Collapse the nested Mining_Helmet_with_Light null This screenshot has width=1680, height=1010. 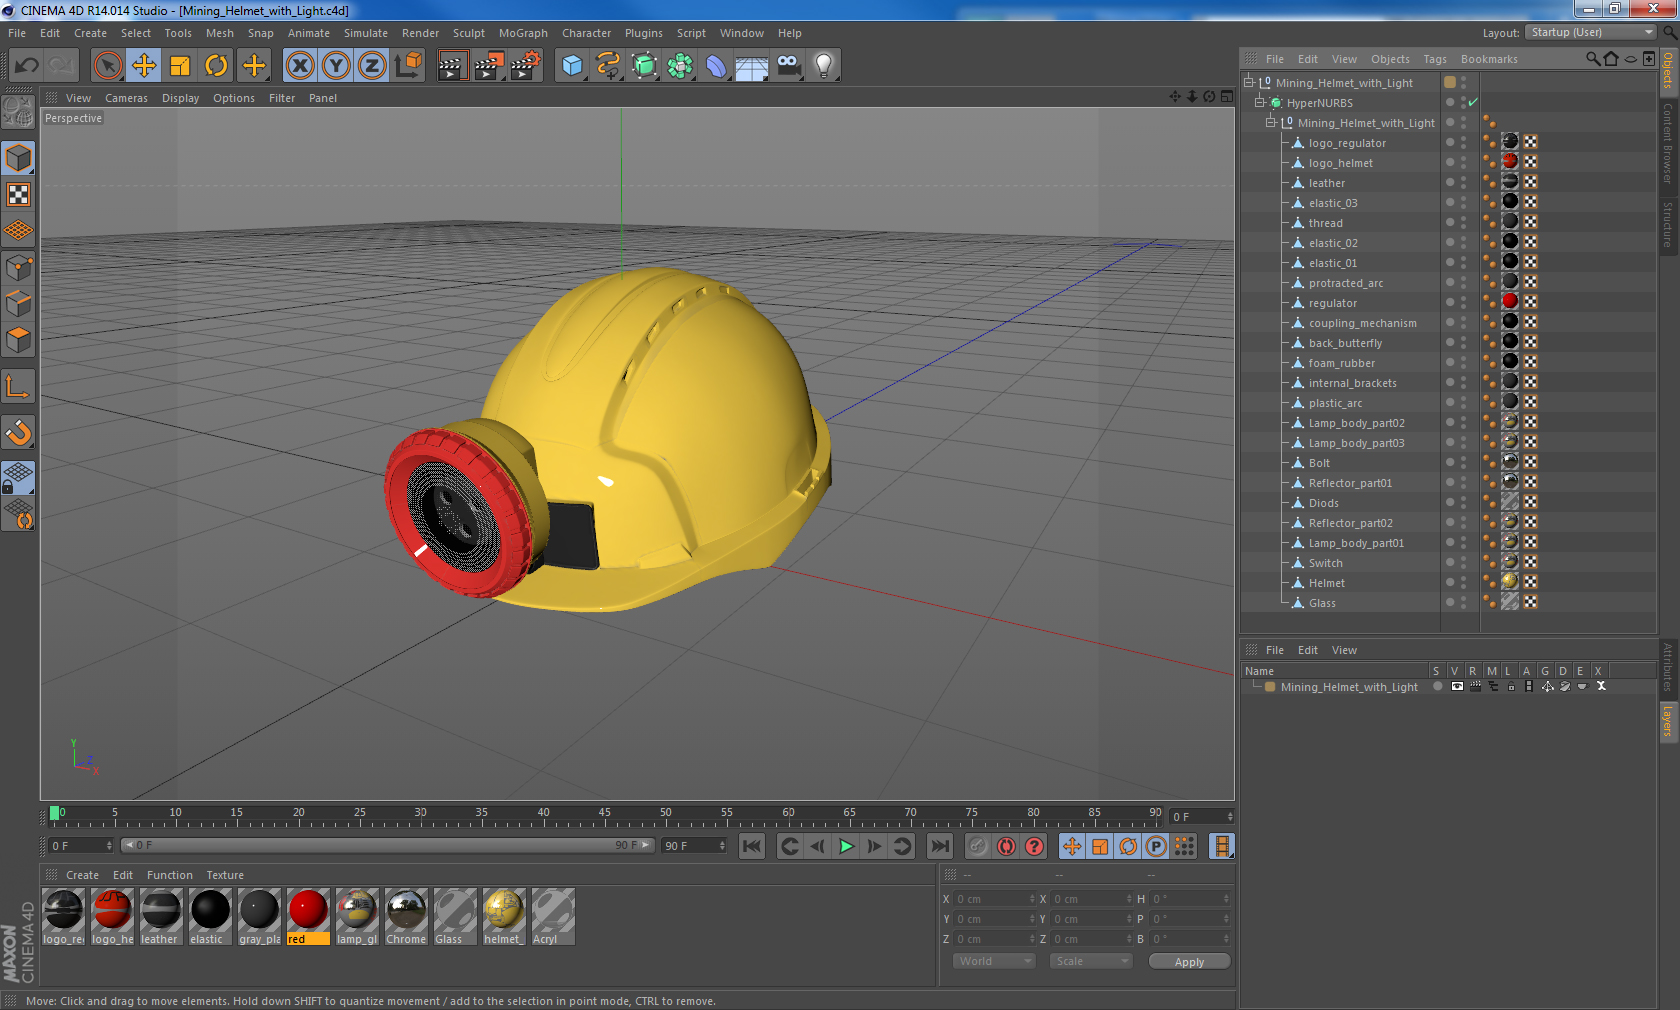point(1271,122)
